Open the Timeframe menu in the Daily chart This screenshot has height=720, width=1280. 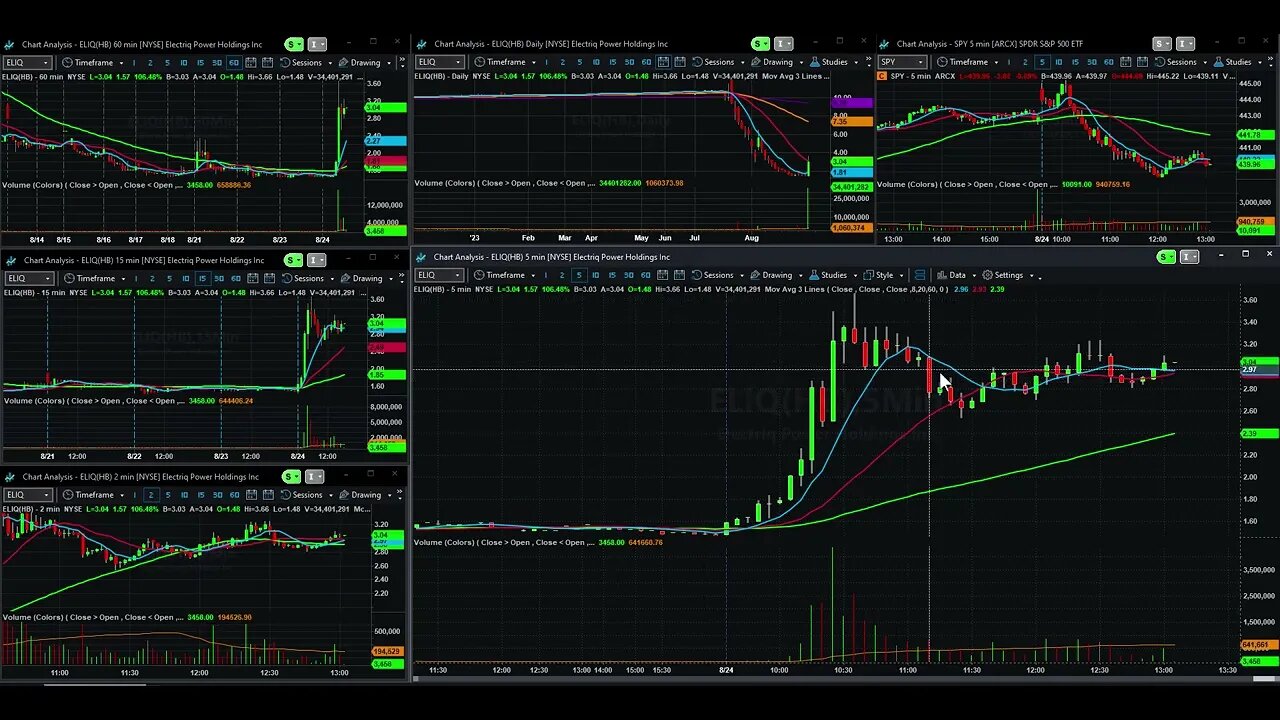506,62
